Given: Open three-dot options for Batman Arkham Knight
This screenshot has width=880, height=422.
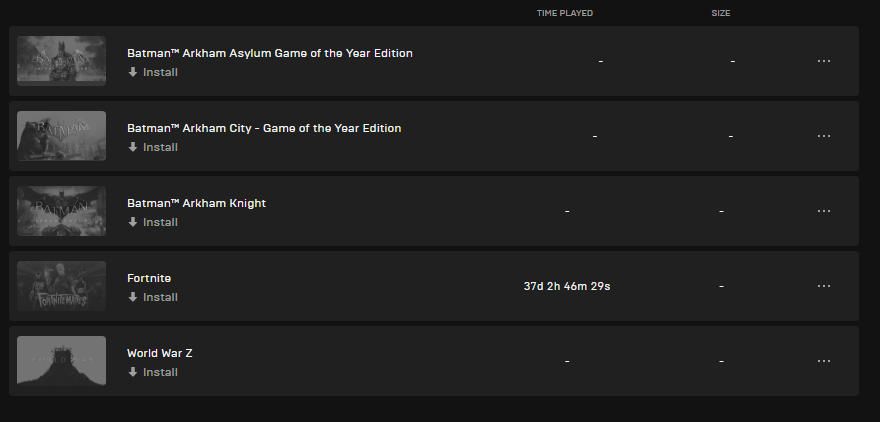Looking at the screenshot, I should tap(823, 211).
